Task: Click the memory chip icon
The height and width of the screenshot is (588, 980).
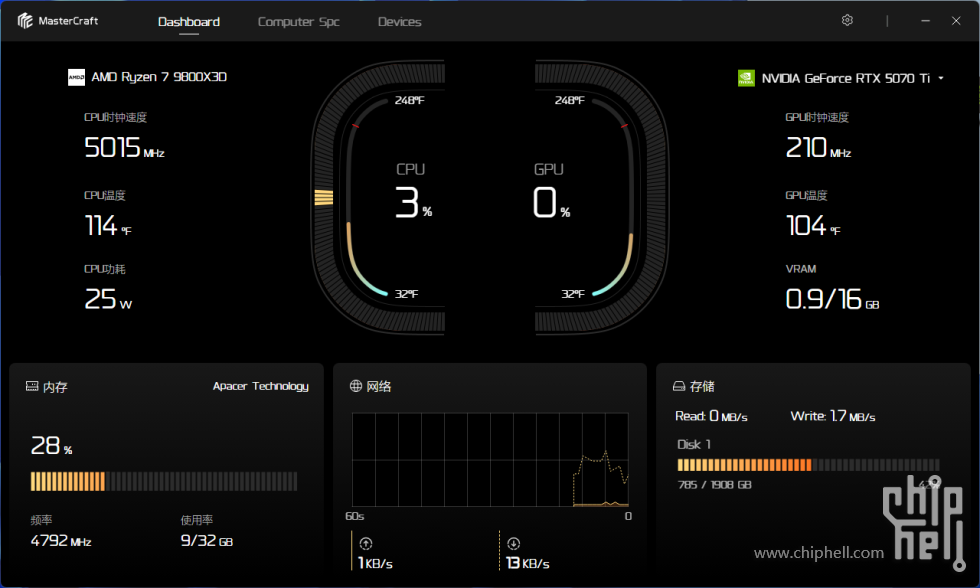Action: (31, 387)
